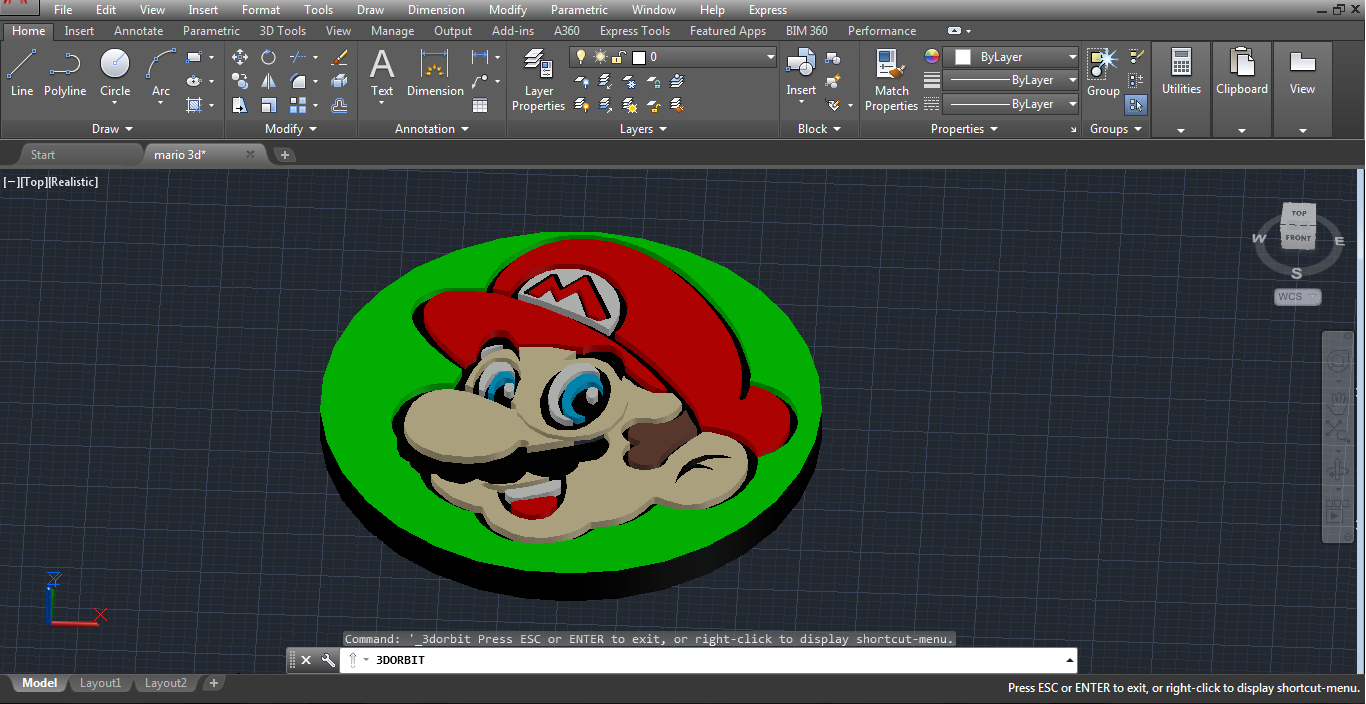1366x704 pixels.
Task: Open the Format menu
Action: pyautogui.click(x=260, y=9)
